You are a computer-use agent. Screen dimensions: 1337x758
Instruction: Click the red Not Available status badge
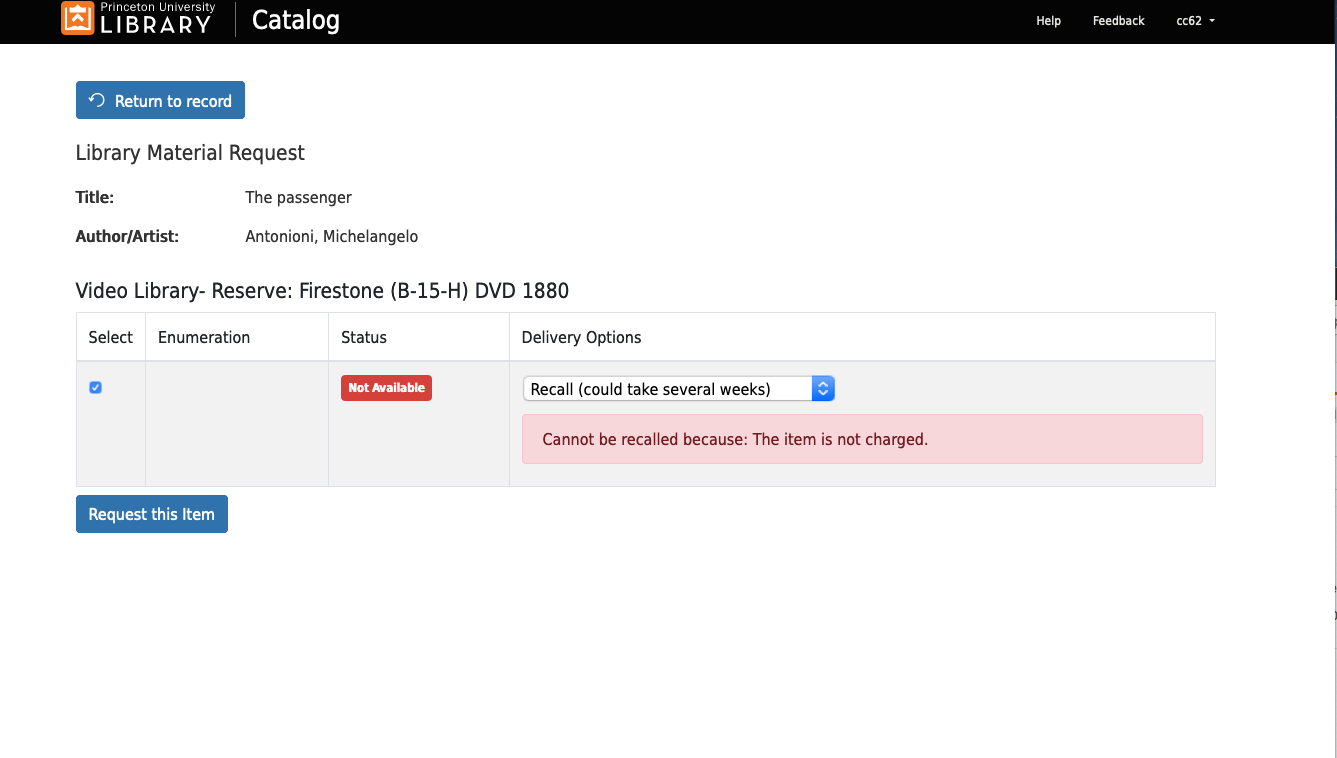tap(386, 388)
